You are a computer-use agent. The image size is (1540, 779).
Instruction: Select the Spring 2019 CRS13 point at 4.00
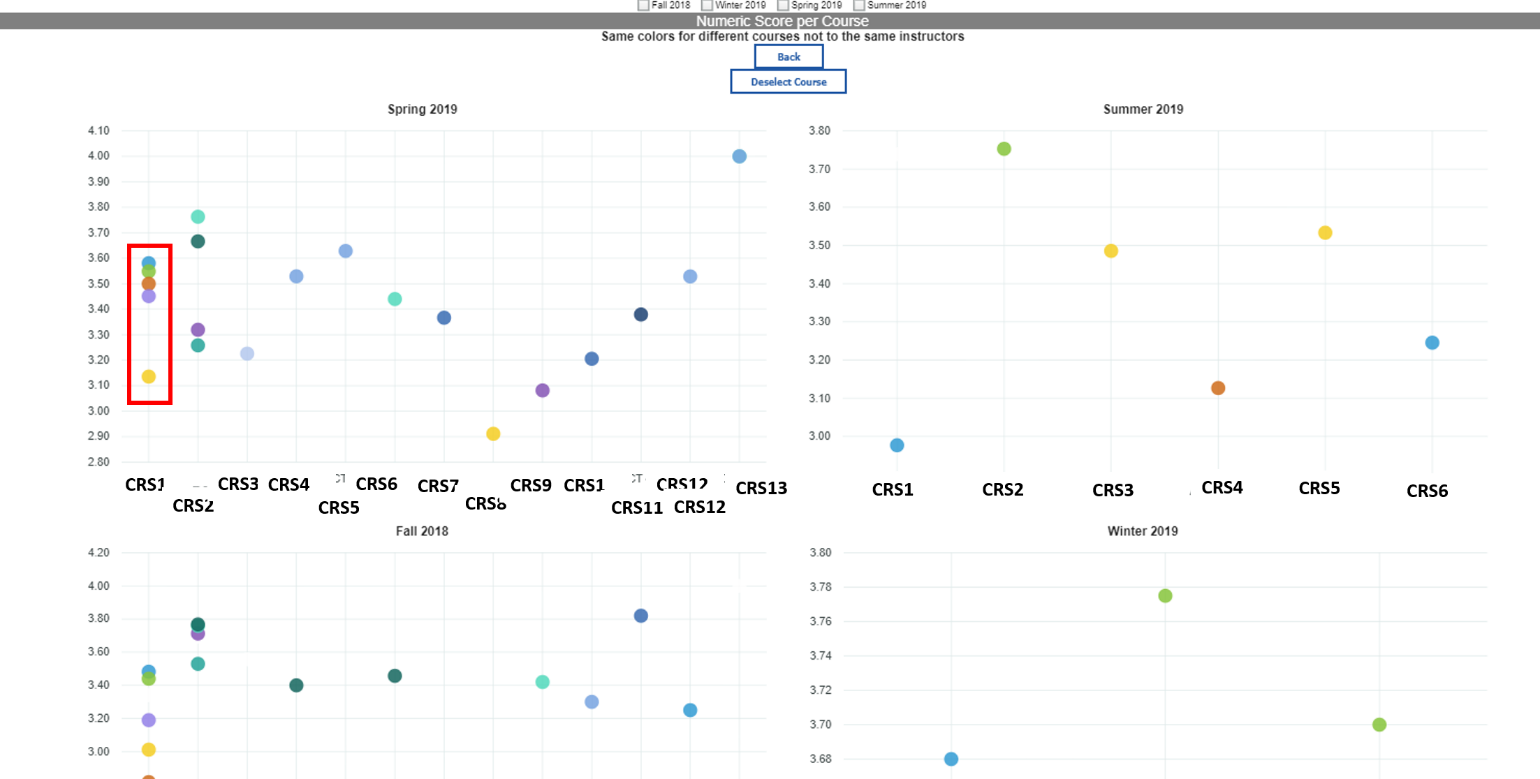click(739, 156)
